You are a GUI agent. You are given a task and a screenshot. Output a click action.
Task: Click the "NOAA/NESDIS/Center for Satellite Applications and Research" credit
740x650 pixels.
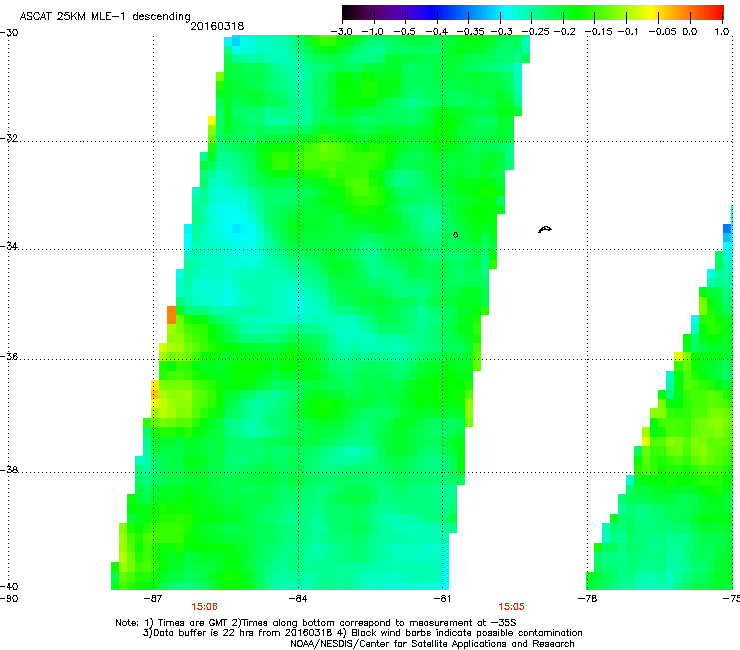pyautogui.click(x=432, y=644)
